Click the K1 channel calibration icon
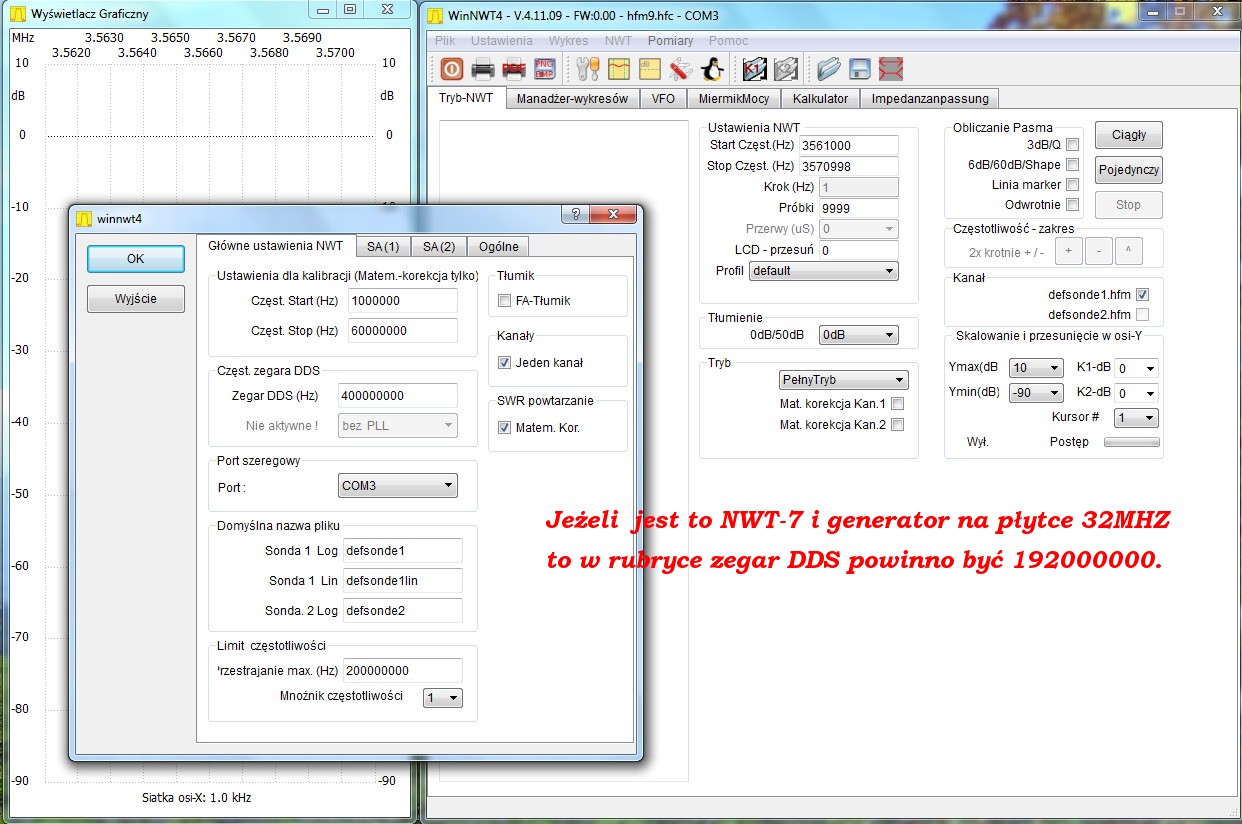Viewport: 1242px width, 824px height. 755,69
